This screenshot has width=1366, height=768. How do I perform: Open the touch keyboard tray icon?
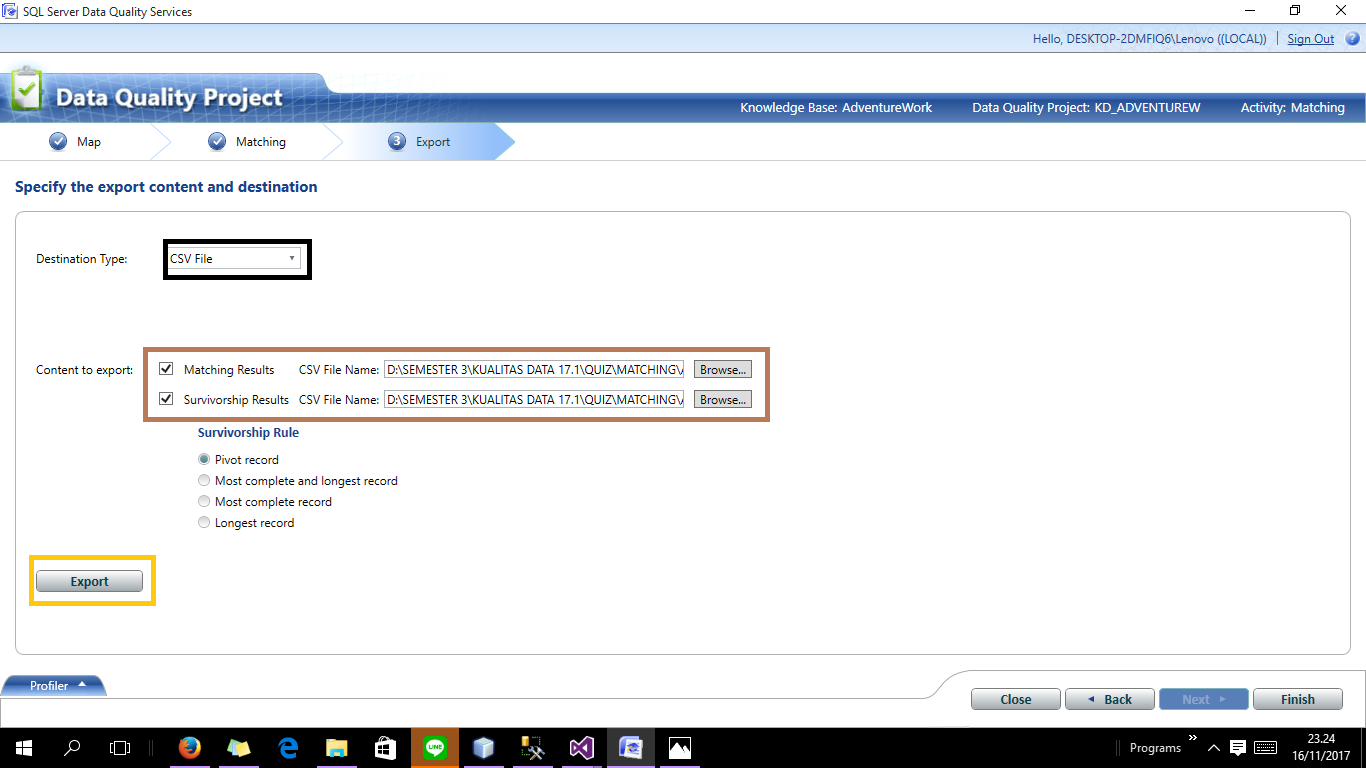[x=1265, y=748]
